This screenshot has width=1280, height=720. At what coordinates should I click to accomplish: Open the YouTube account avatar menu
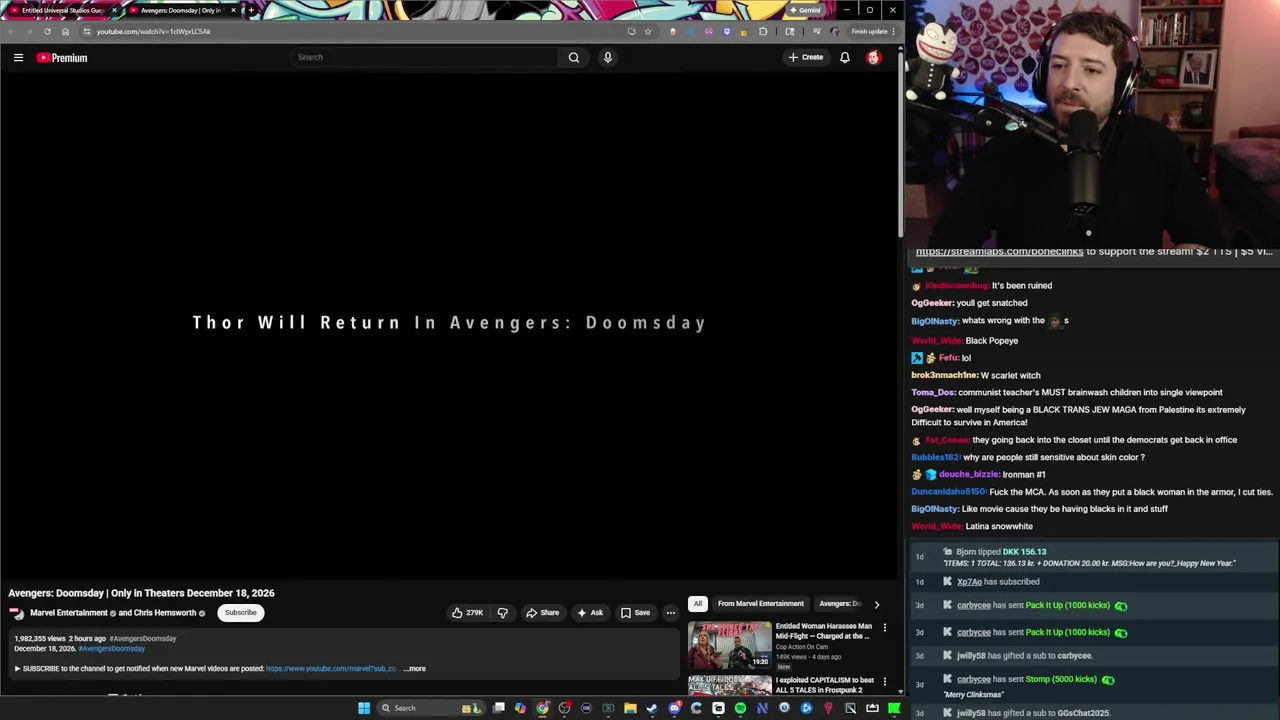tap(874, 57)
